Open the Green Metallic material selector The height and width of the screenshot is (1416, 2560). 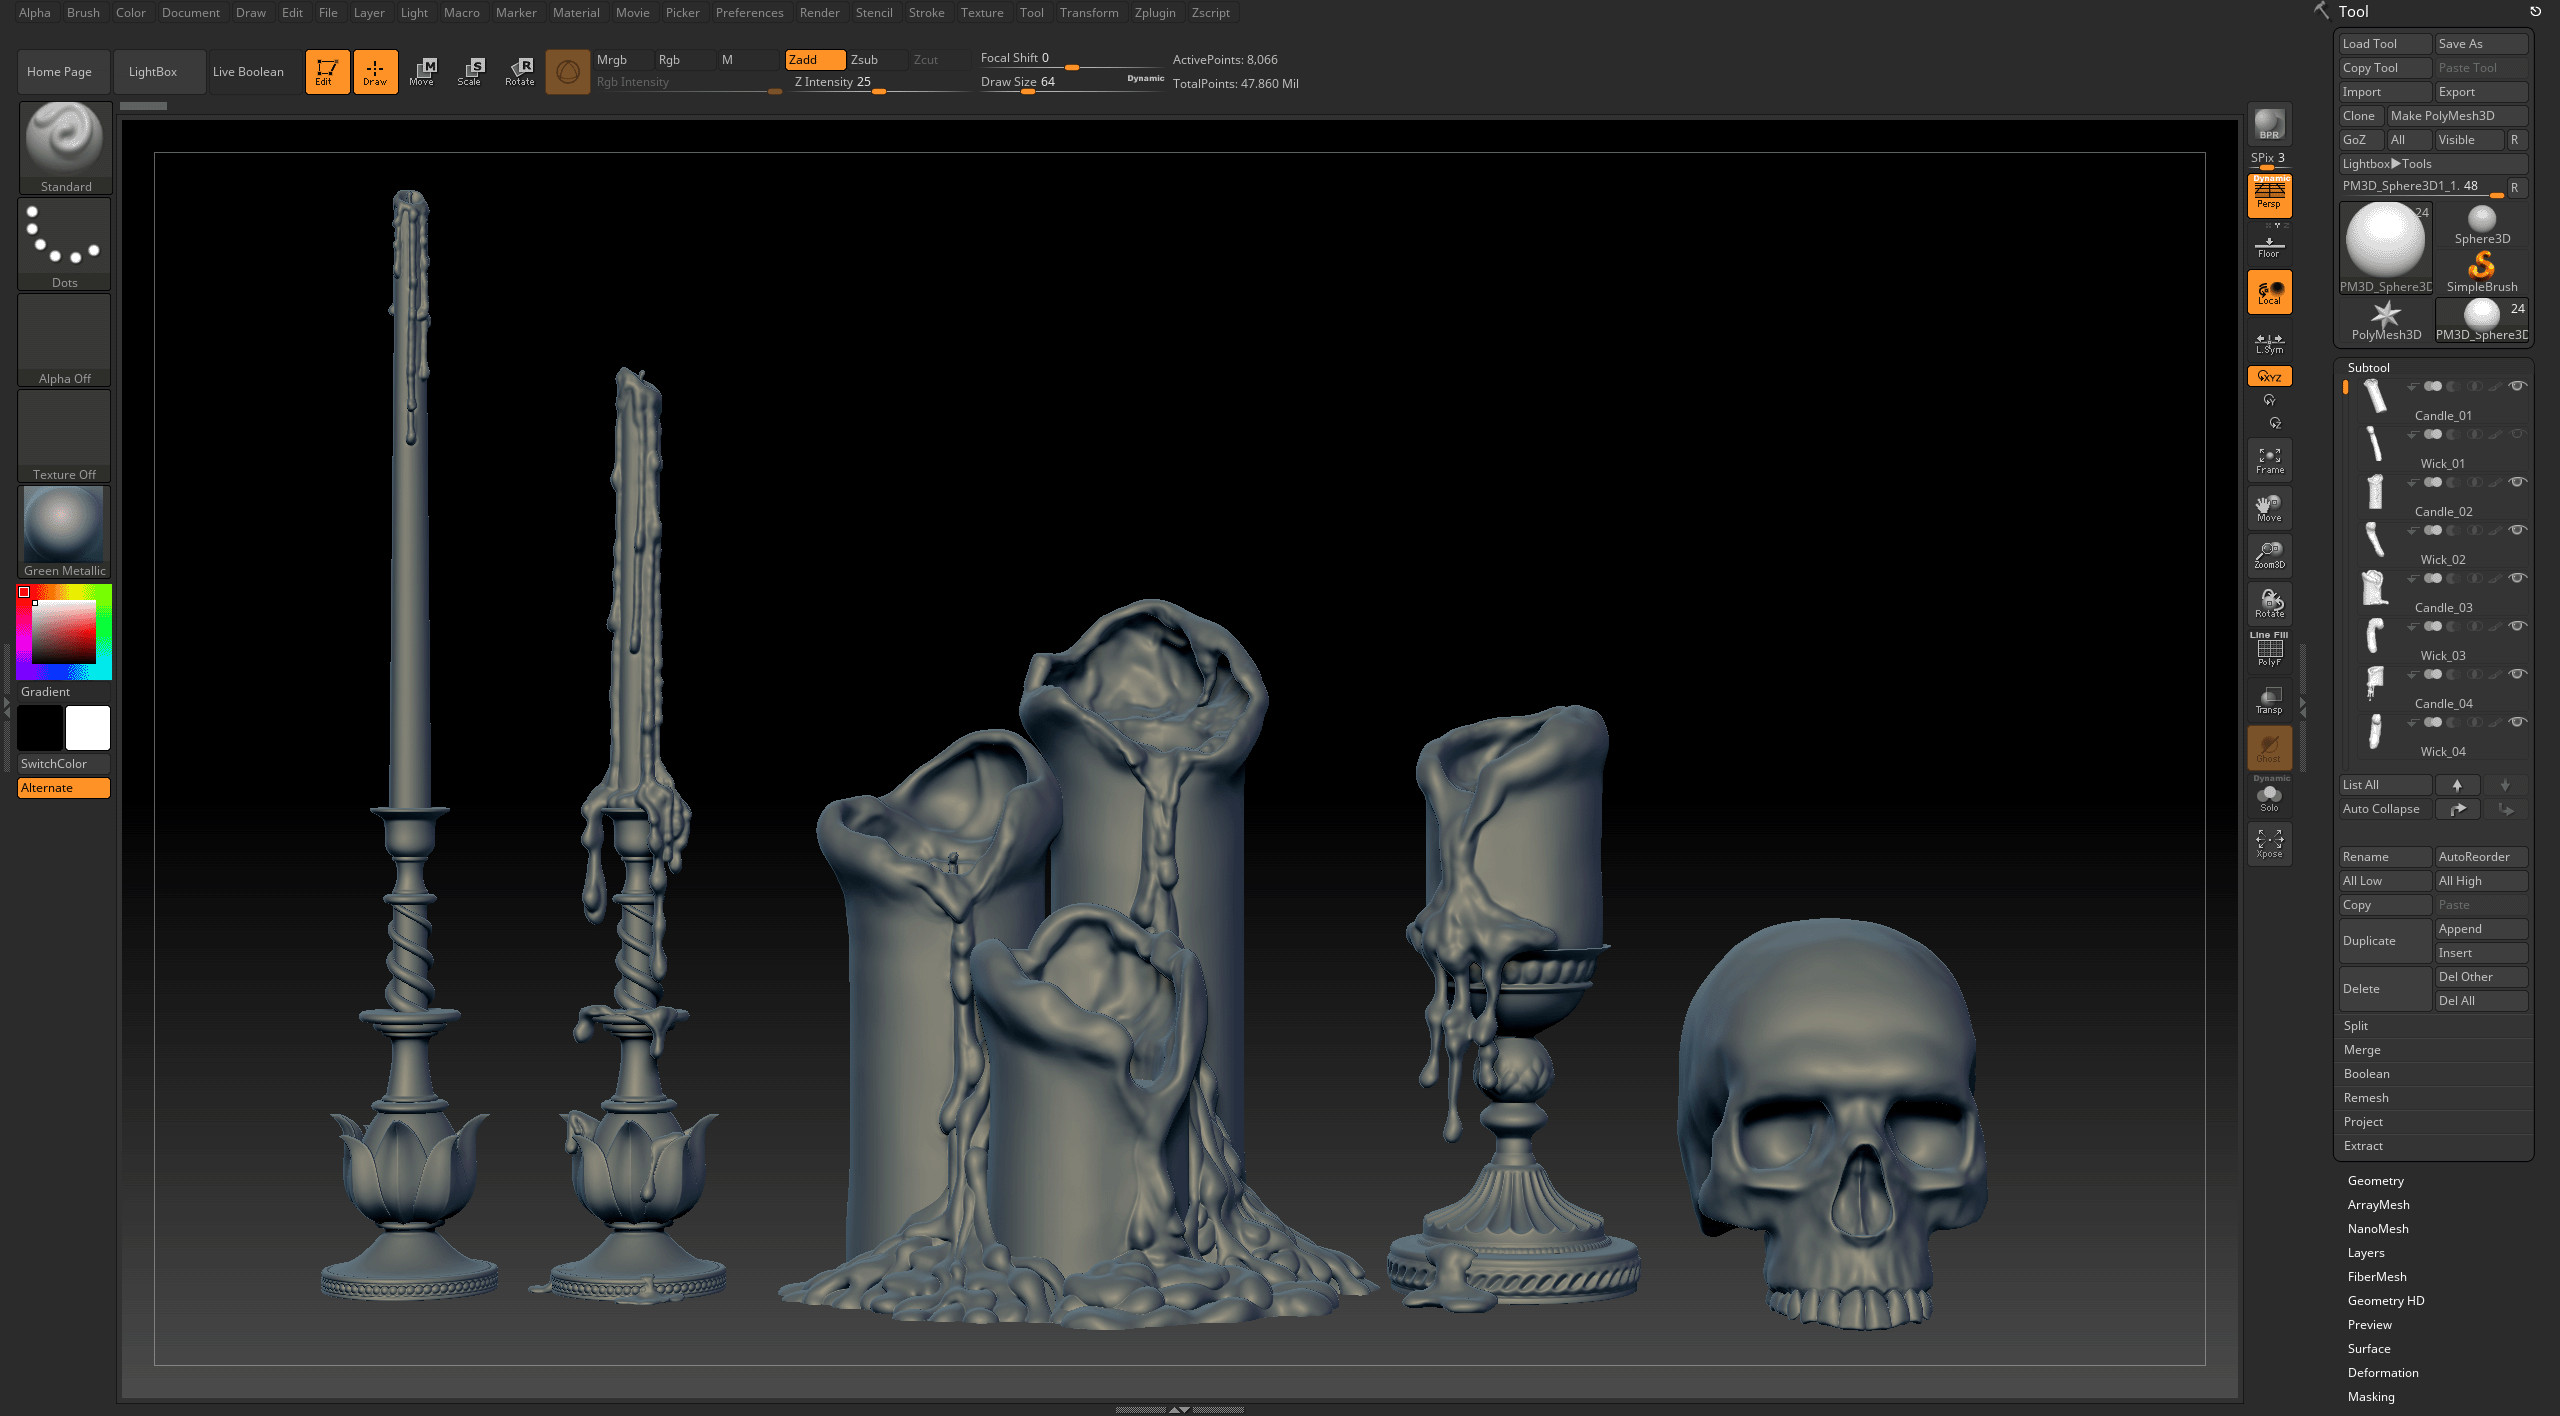pos(65,531)
